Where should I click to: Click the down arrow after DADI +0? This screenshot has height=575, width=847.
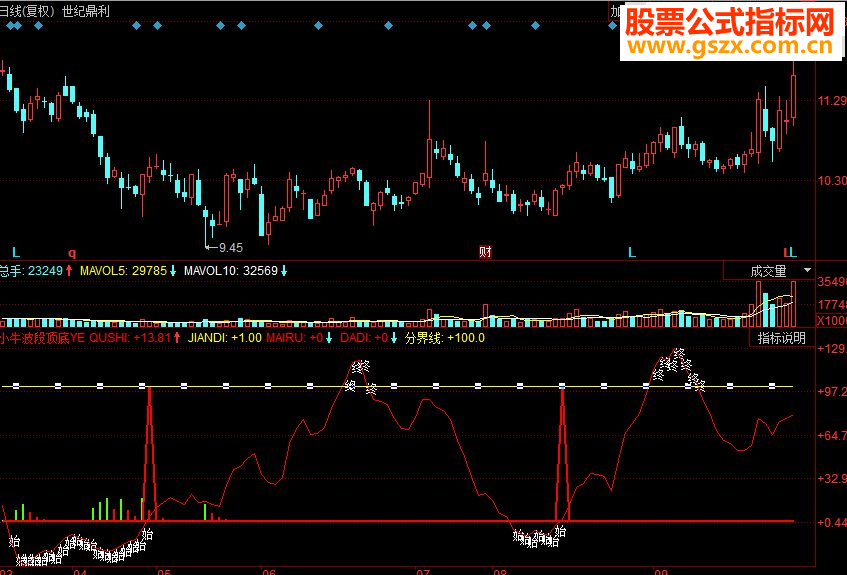tap(394, 338)
